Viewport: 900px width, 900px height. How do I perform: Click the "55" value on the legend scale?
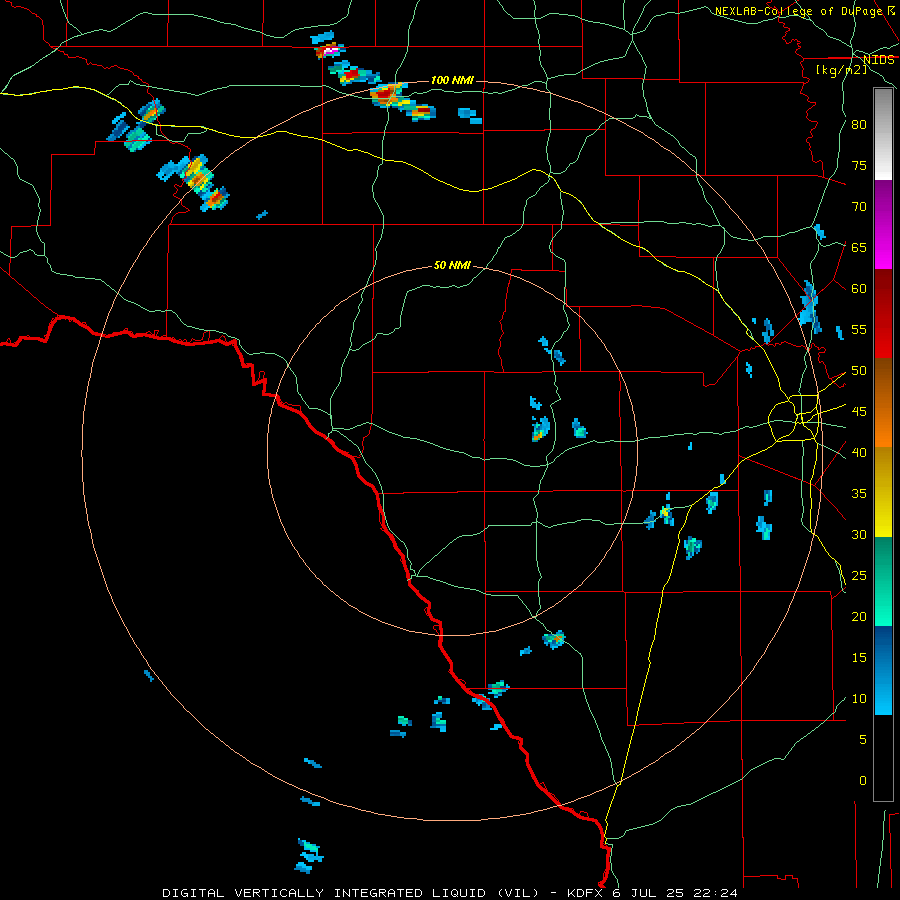click(x=859, y=329)
